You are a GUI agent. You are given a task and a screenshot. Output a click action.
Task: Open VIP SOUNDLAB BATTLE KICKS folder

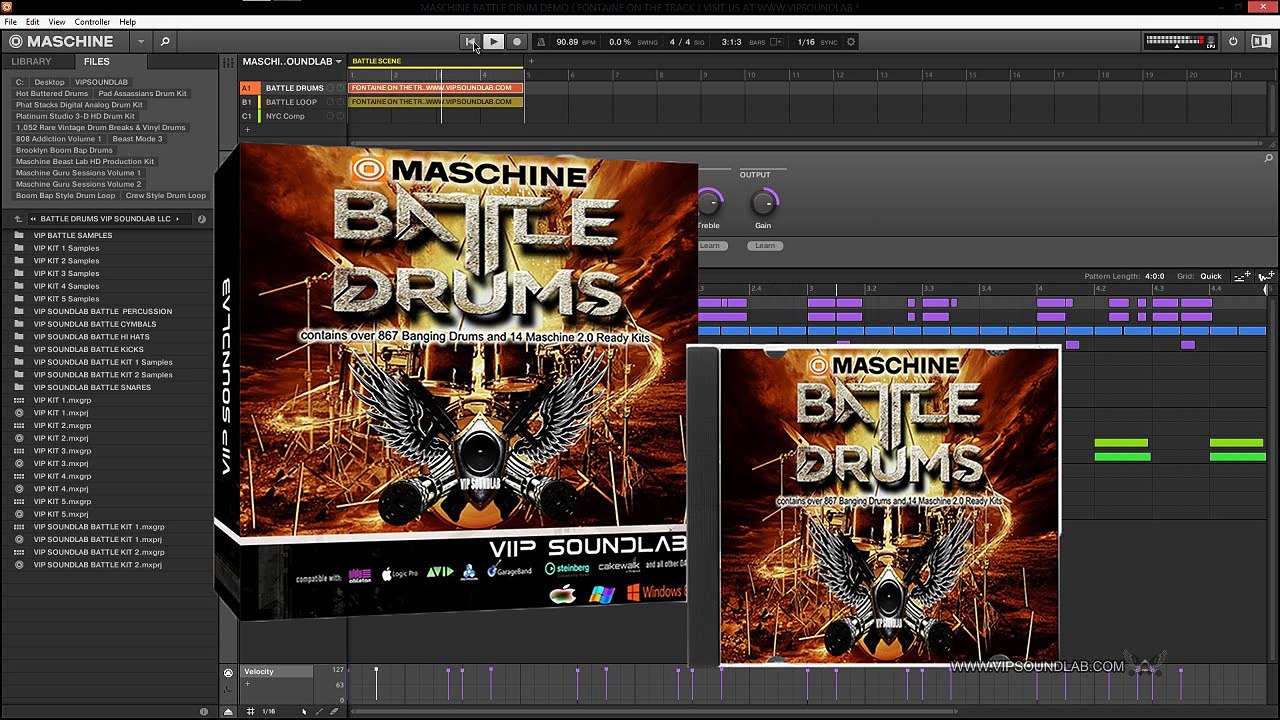(89, 350)
